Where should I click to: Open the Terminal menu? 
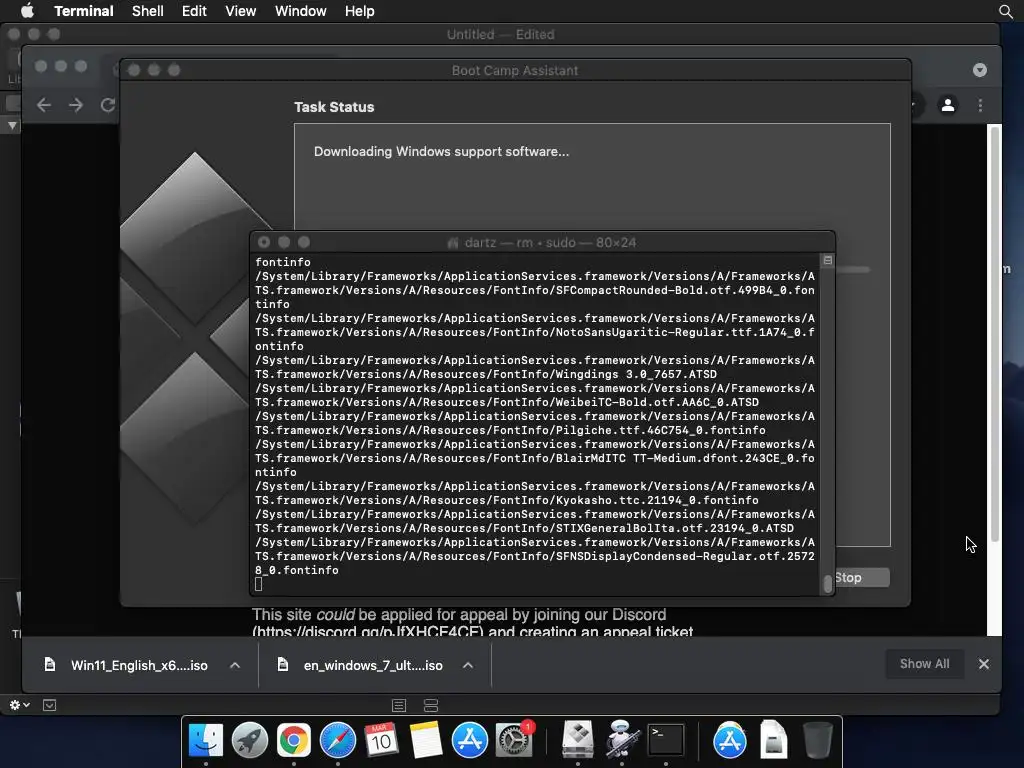coord(84,11)
